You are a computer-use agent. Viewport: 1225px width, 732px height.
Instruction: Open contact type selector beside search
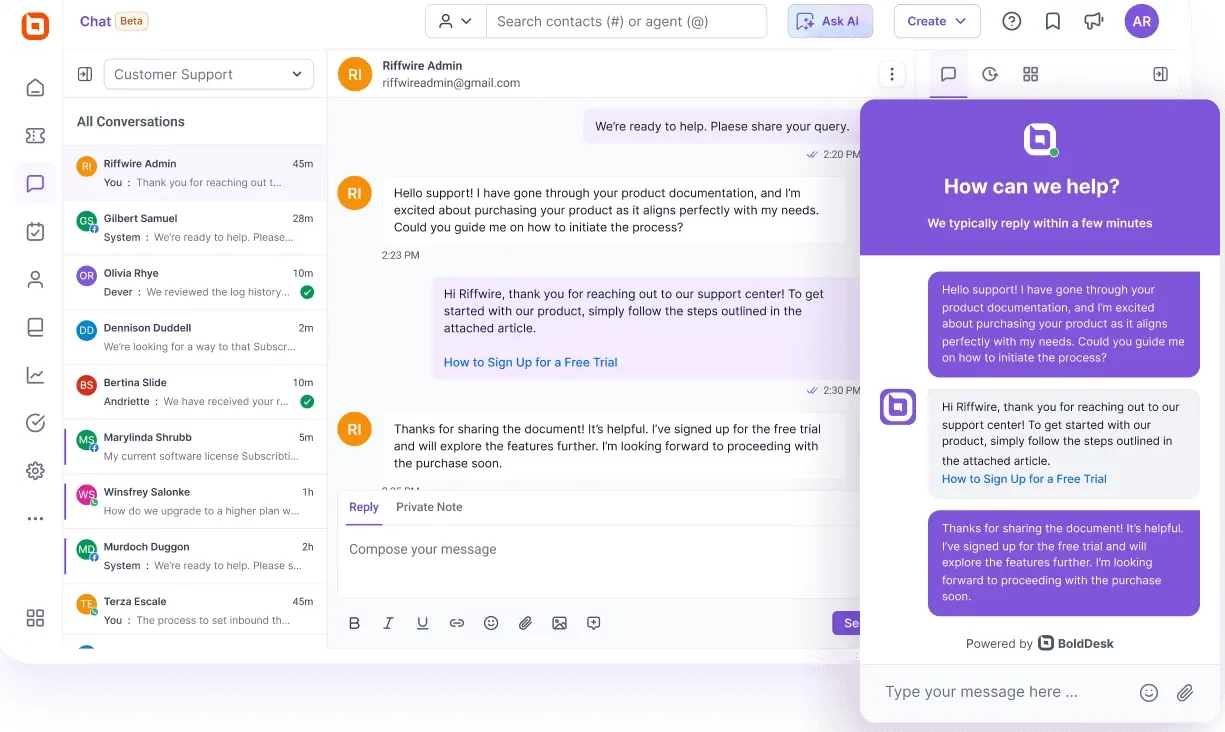click(x=455, y=21)
